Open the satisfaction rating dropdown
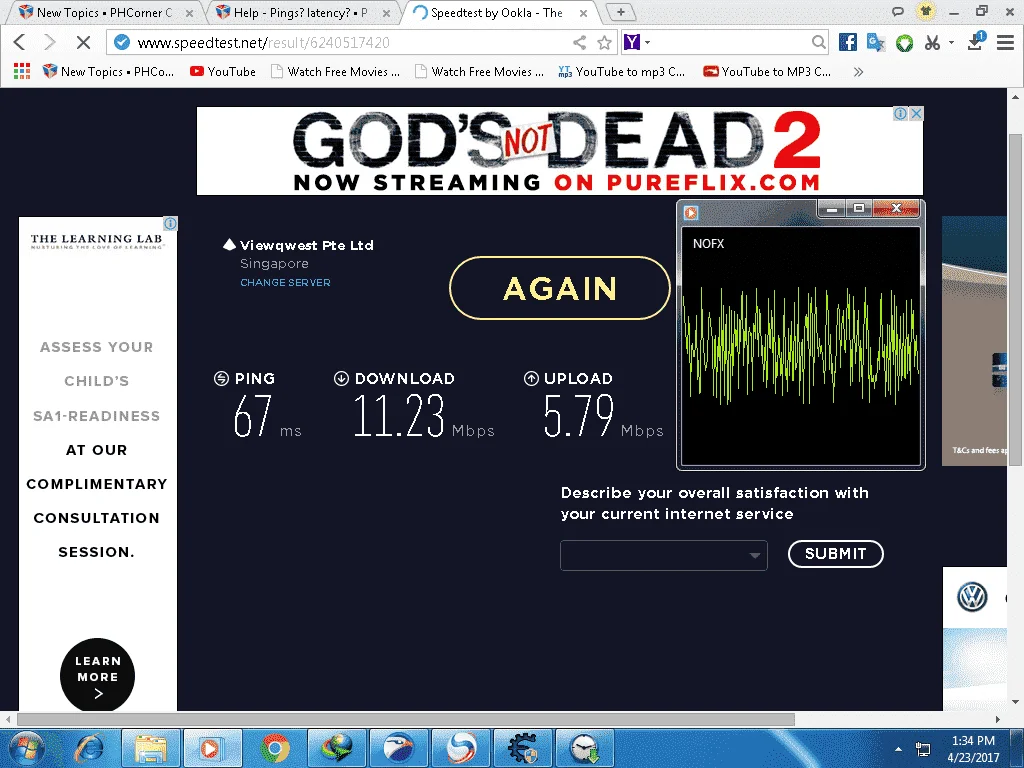Image resolution: width=1024 pixels, height=768 pixels. coord(664,555)
